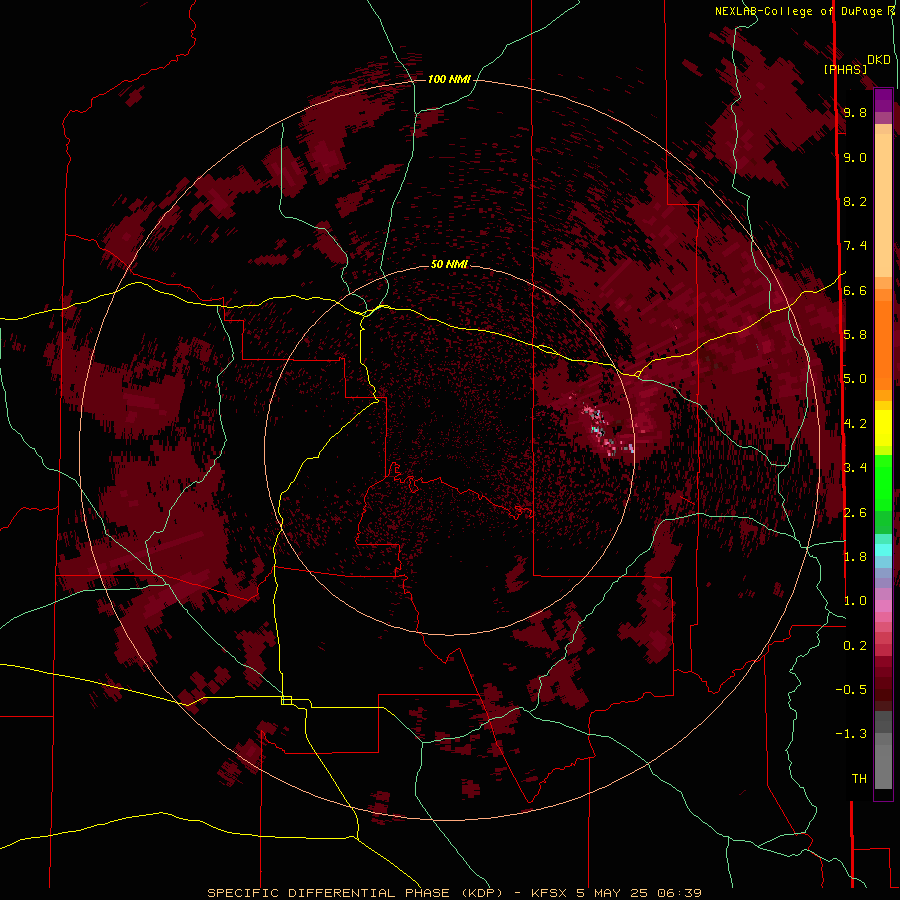Click the 4.2 scale value

(x=855, y=424)
